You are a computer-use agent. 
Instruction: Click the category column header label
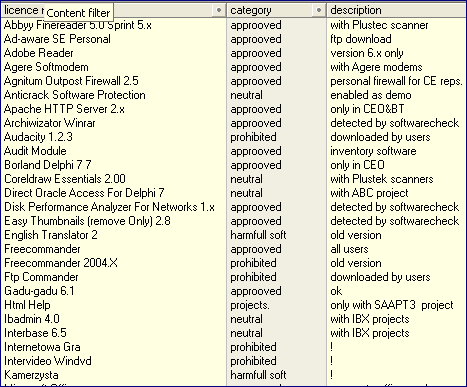pos(251,10)
